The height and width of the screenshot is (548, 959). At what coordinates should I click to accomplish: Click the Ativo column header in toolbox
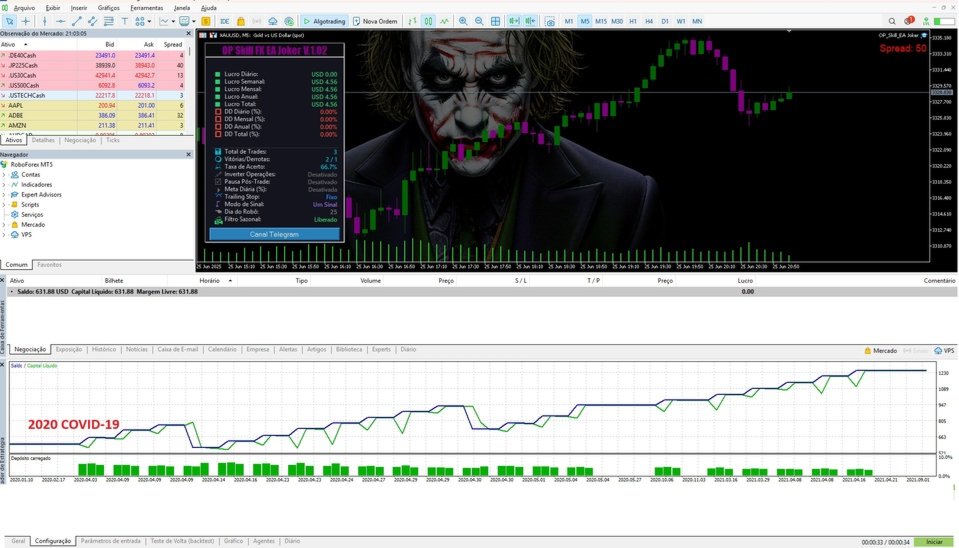17,281
